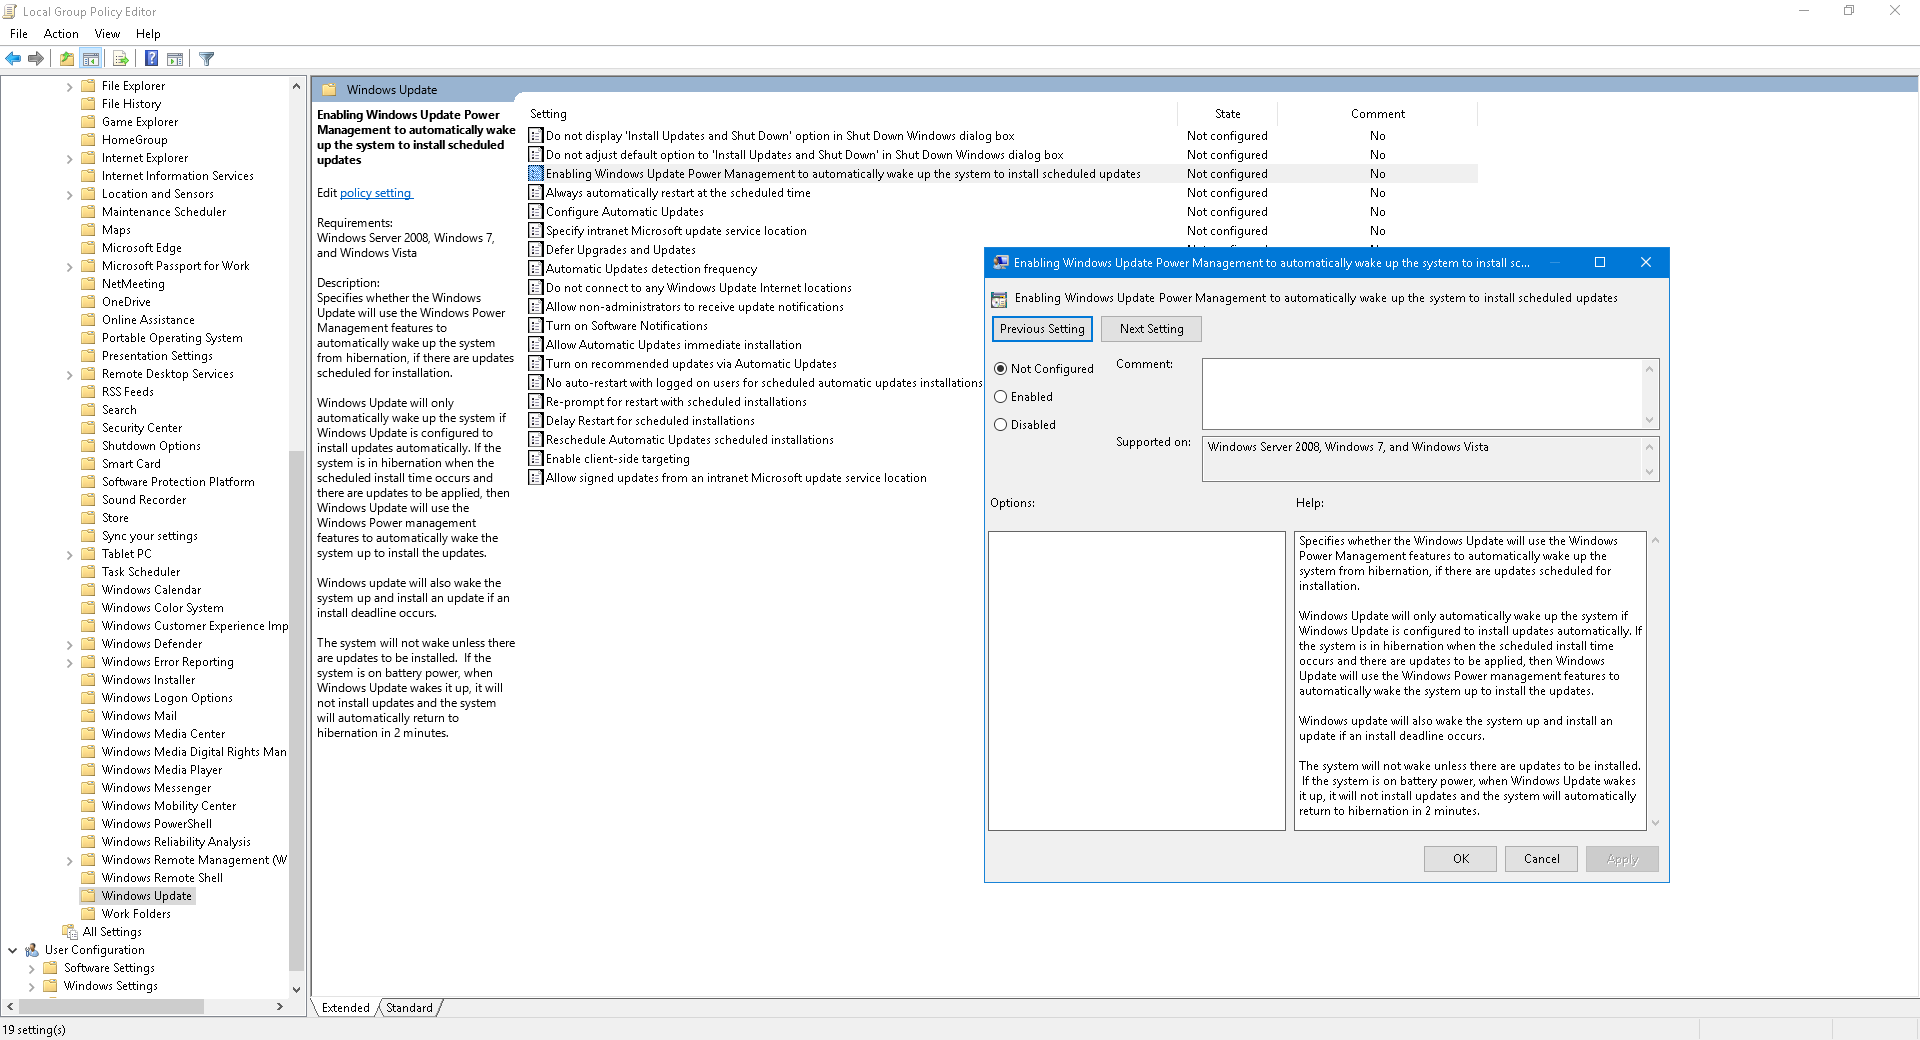Expand the File Explorer tree node
Screen dimensions: 1920x1040
click(69, 87)
